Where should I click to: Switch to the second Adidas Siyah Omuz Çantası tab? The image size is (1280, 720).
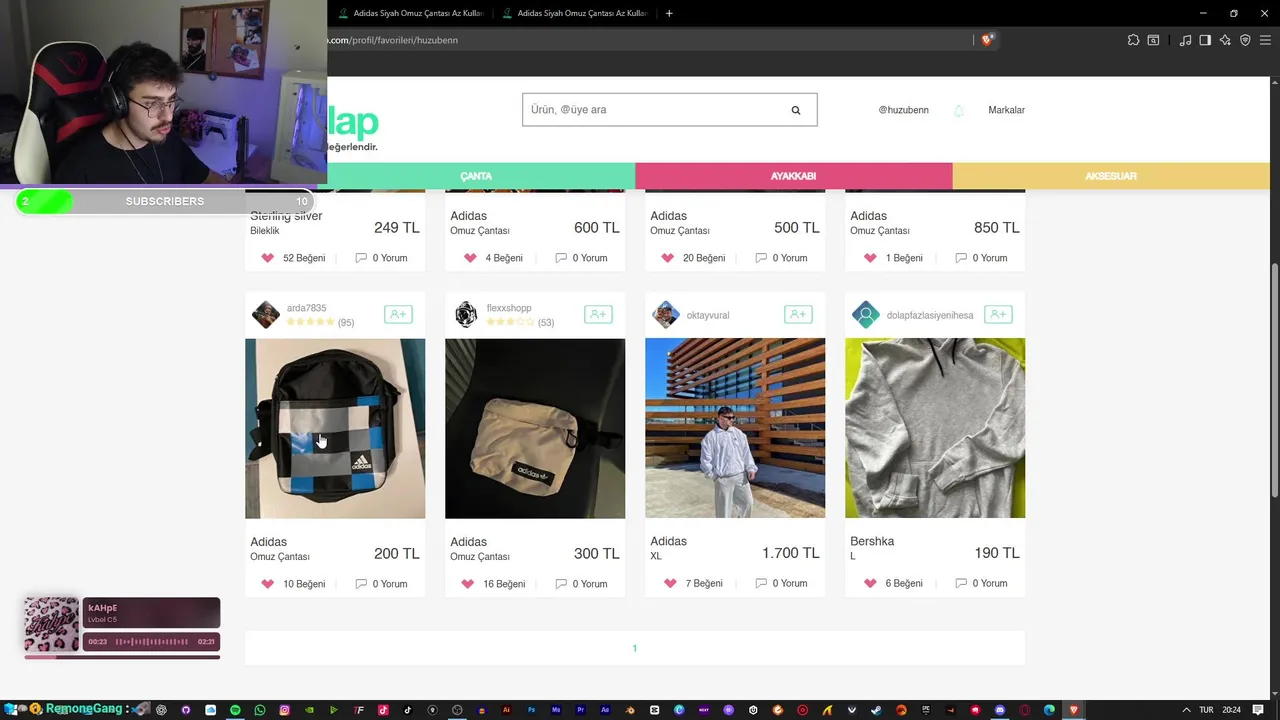pyautogui.click(x=575, y=13)
